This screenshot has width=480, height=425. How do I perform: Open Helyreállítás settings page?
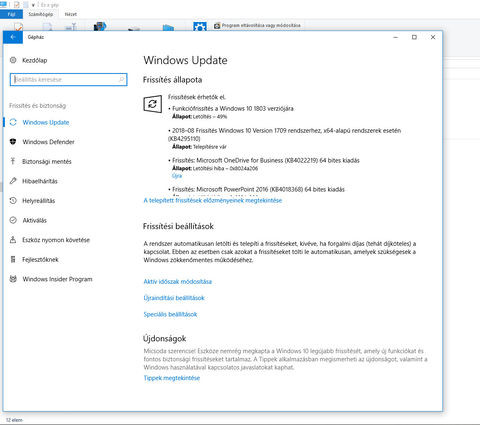coord(39,201)
